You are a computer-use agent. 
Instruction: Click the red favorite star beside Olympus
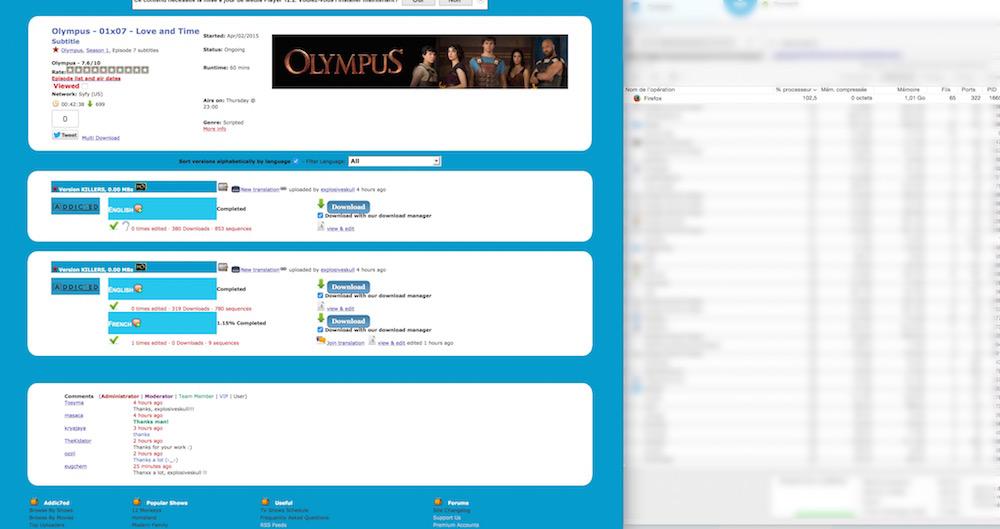click(55, 49)
